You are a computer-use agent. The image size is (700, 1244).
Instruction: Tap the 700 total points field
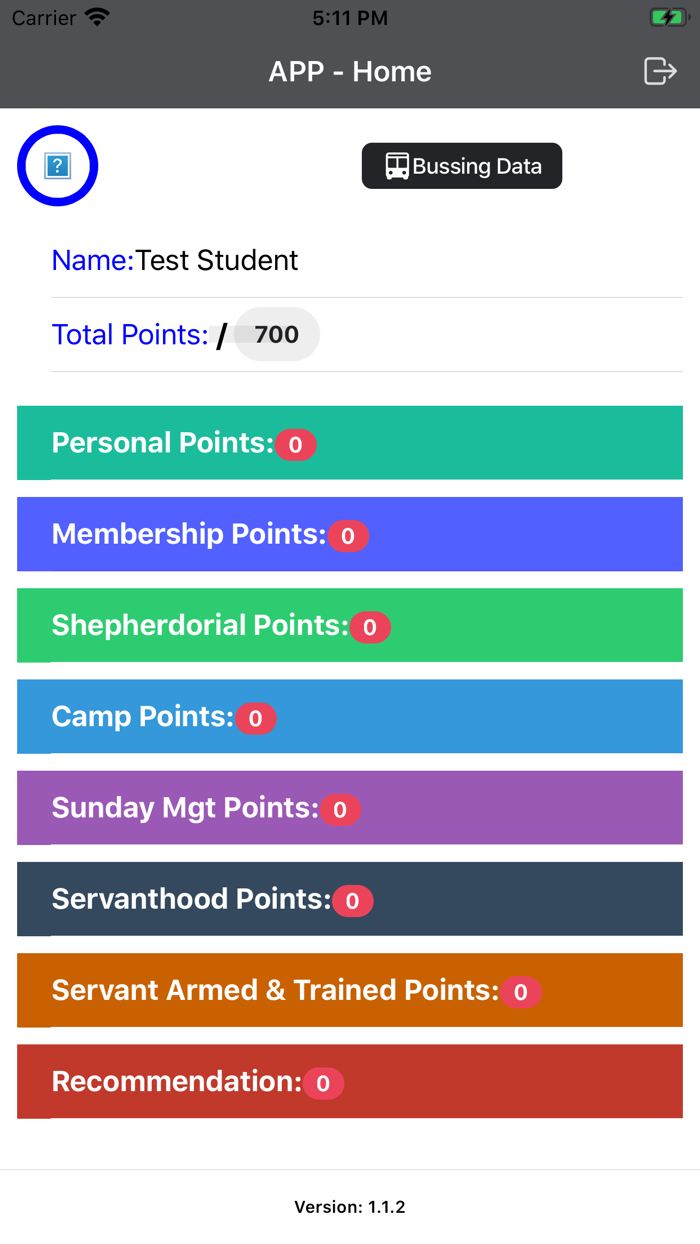tap(276, 334)
